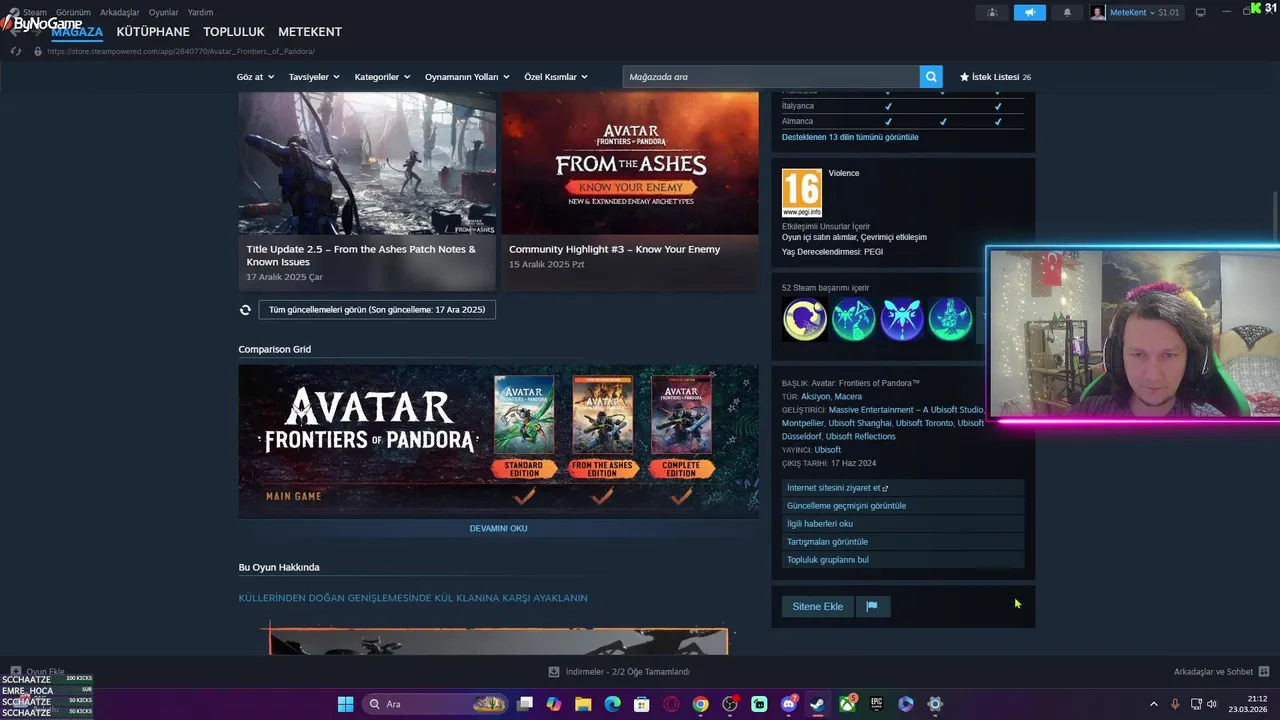Reload the page with the reload icon

click(x=16, y=51)
